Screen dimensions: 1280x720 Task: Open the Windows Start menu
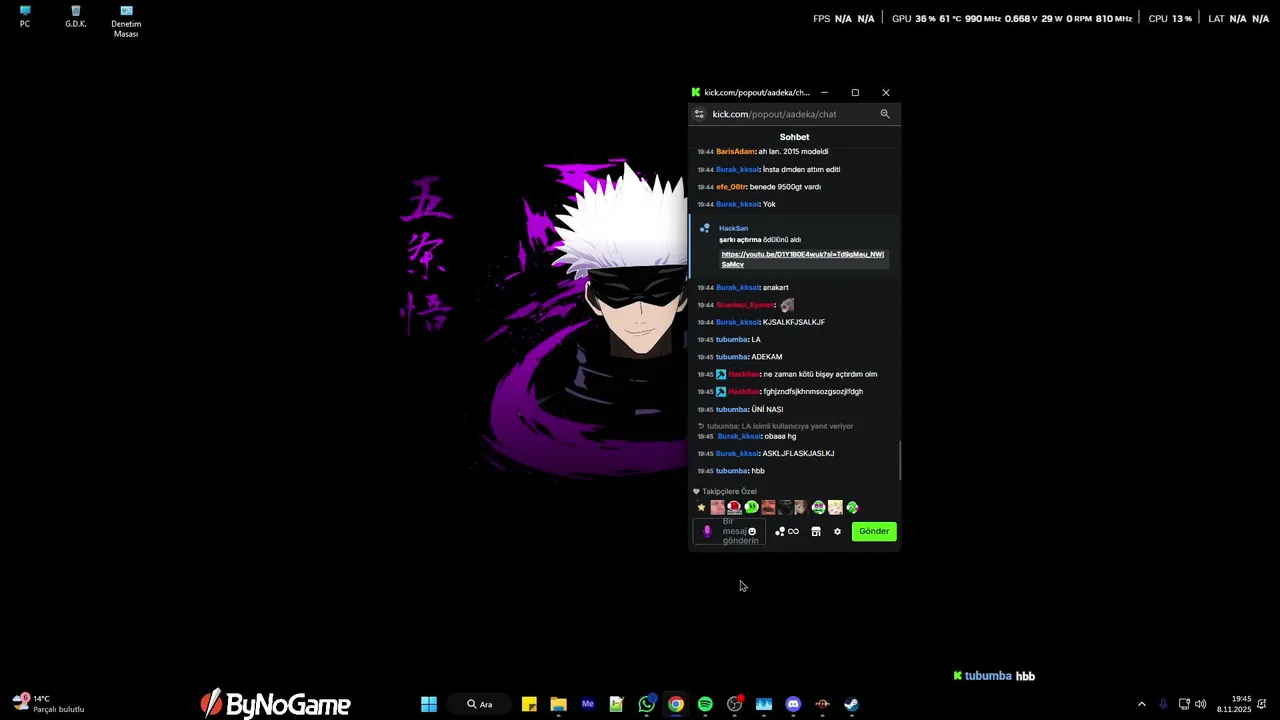429,704
